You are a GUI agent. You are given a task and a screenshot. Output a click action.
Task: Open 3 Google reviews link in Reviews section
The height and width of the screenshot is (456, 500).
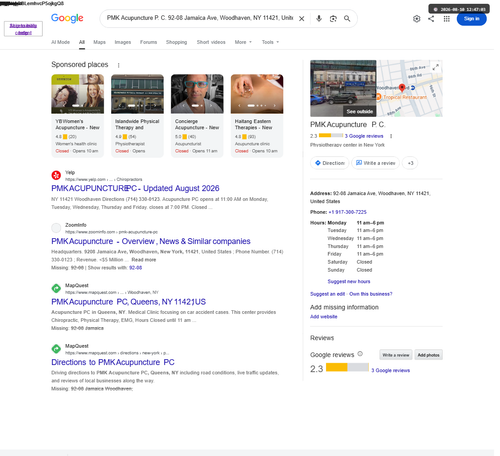pos(391,370)
